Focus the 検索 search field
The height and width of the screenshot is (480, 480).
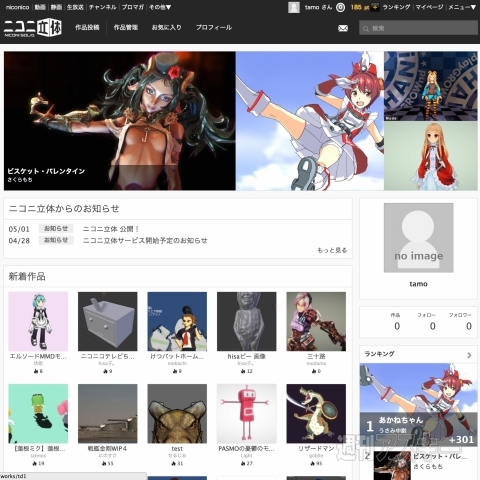[418, 28]
